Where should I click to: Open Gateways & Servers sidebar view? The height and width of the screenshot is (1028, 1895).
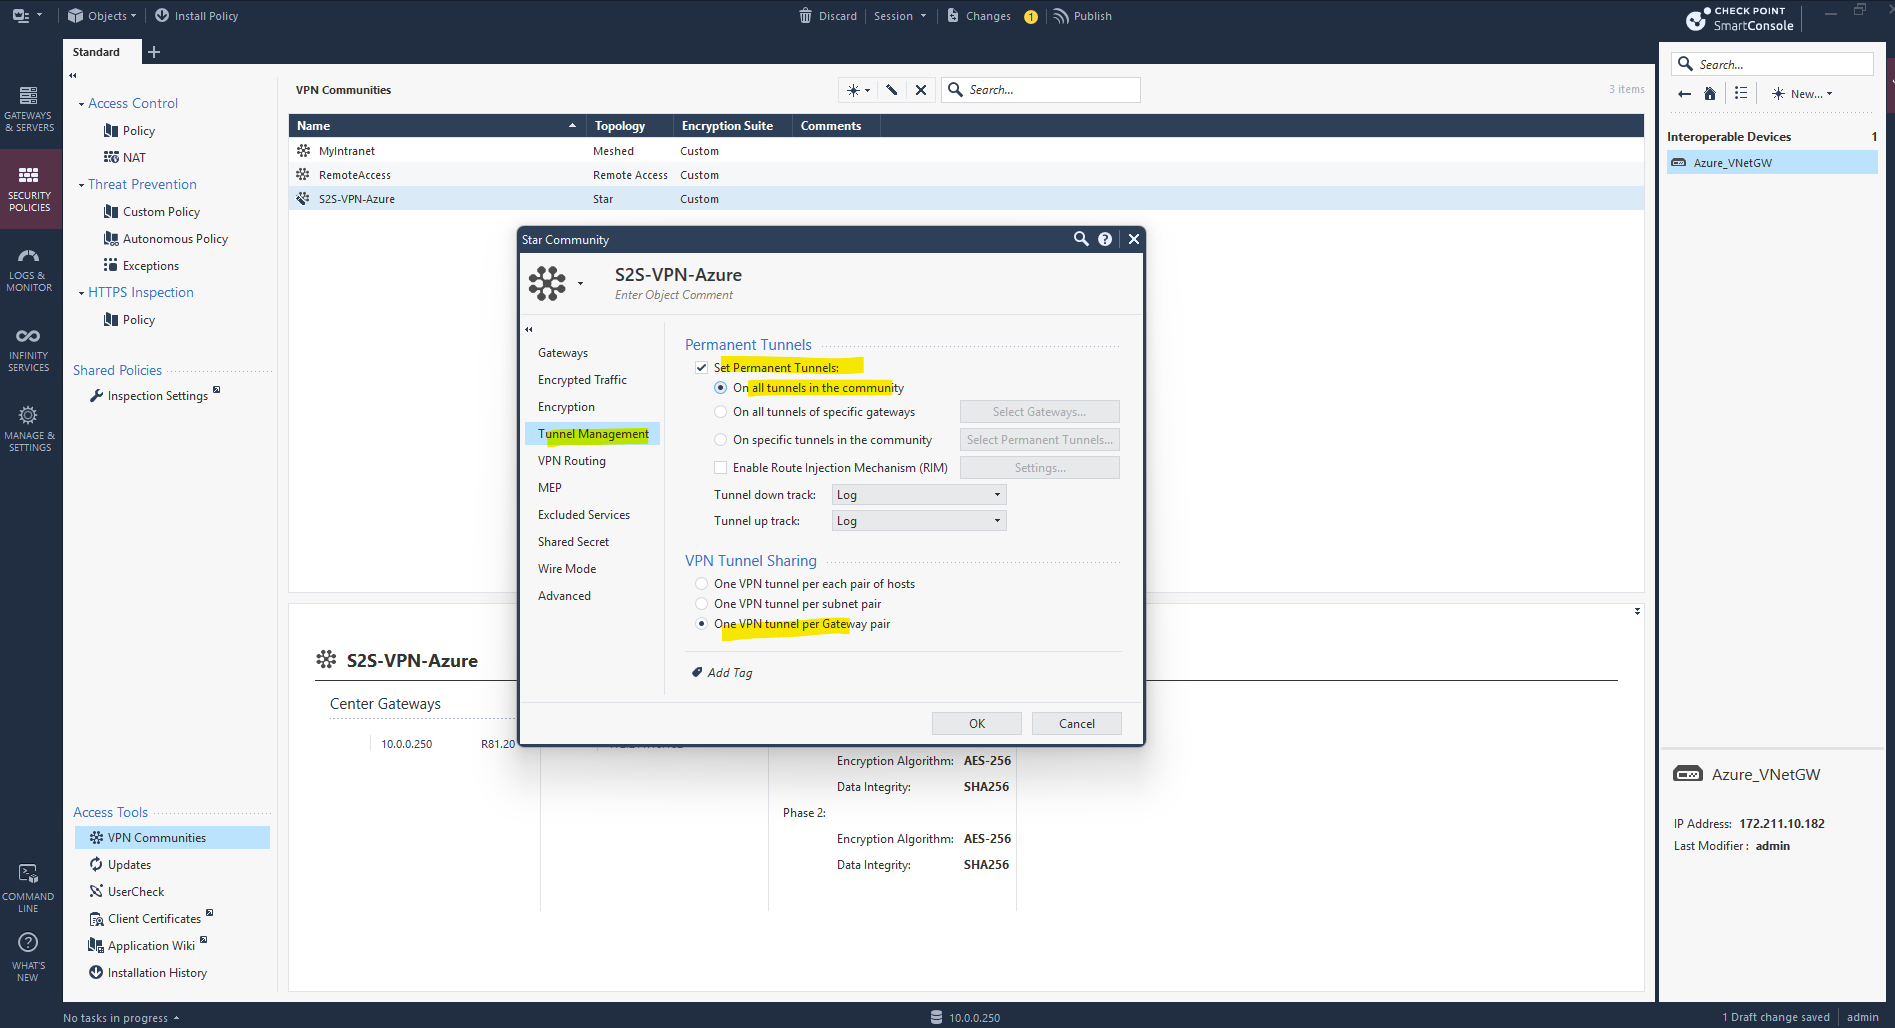[x=29, y=108]
